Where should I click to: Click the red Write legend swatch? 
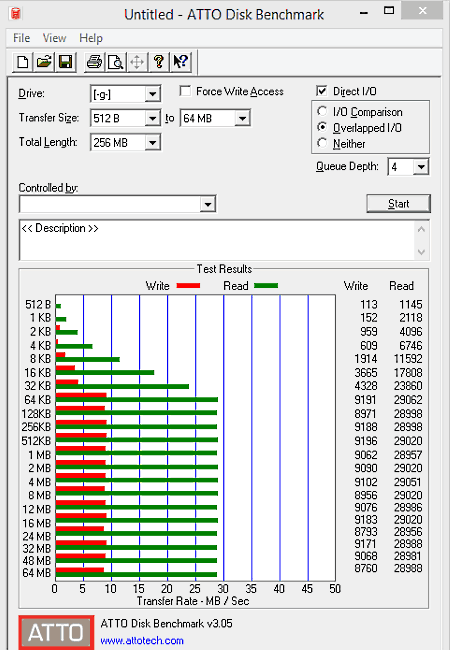[x=188, y=286]
